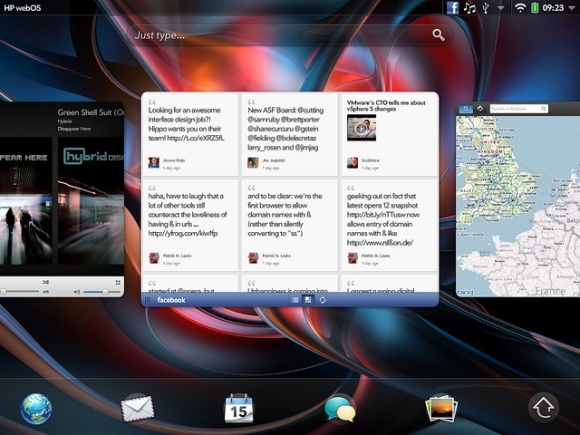The height and width of the screenshot is (435, 580).
Task: Open the web browser globe icon
Action: click(x=36, y=408)
